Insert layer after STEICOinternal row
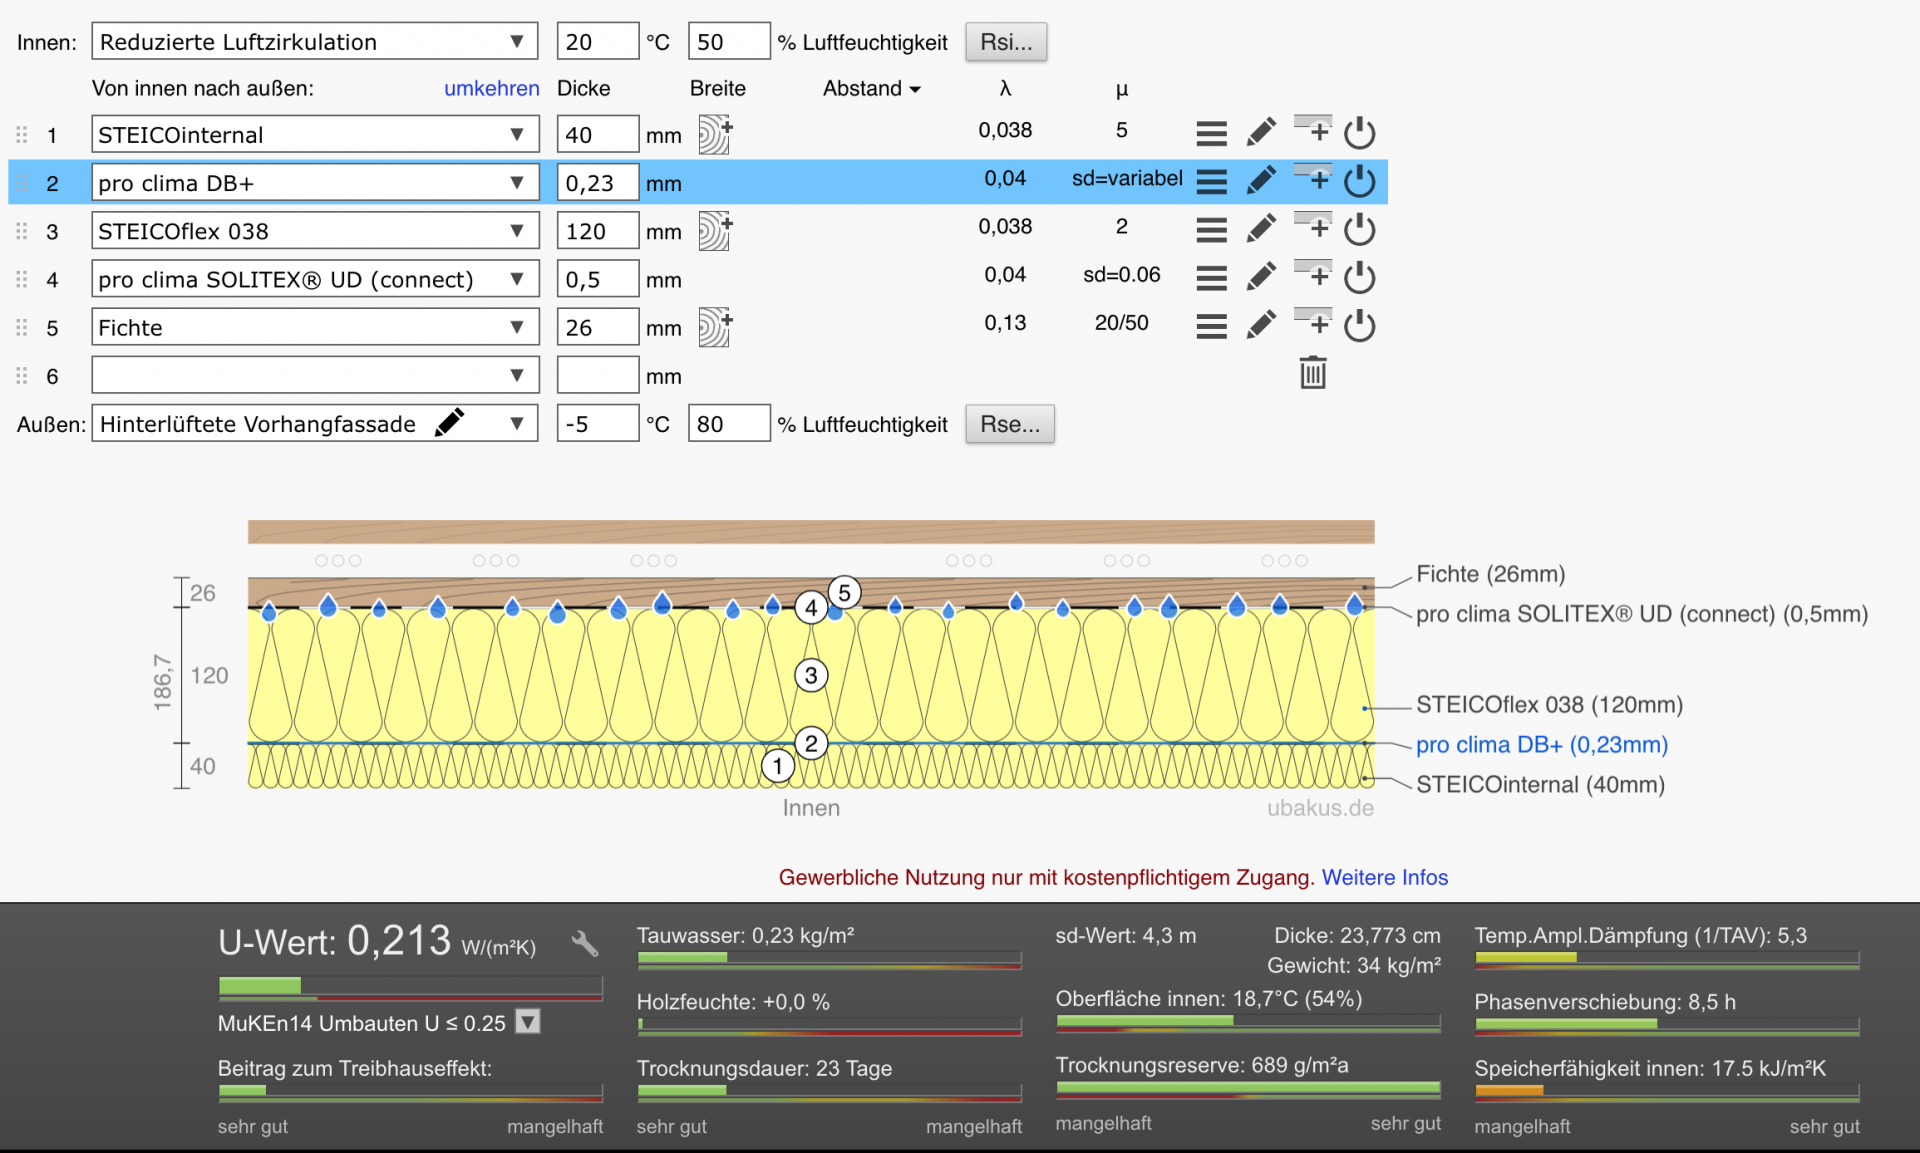1920x1153 pixels. point(1313,129)
